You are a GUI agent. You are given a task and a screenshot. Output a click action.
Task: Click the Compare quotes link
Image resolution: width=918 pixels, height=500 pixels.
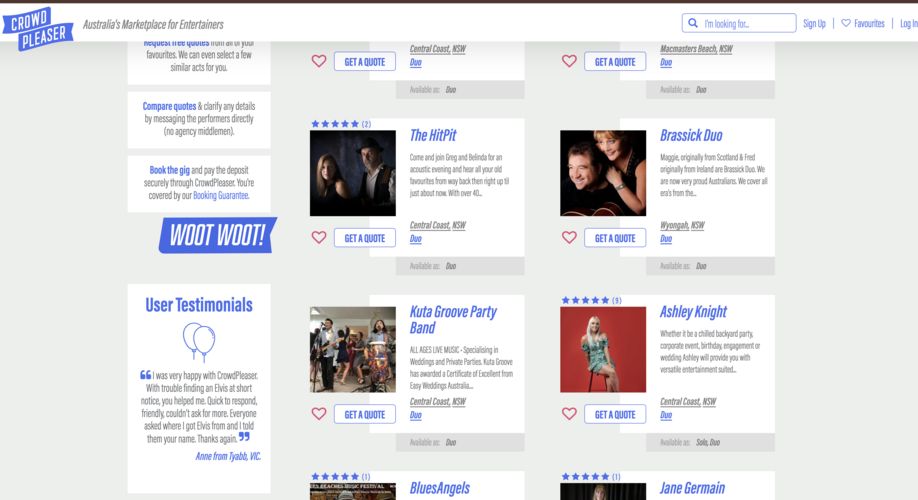point(169,106)
